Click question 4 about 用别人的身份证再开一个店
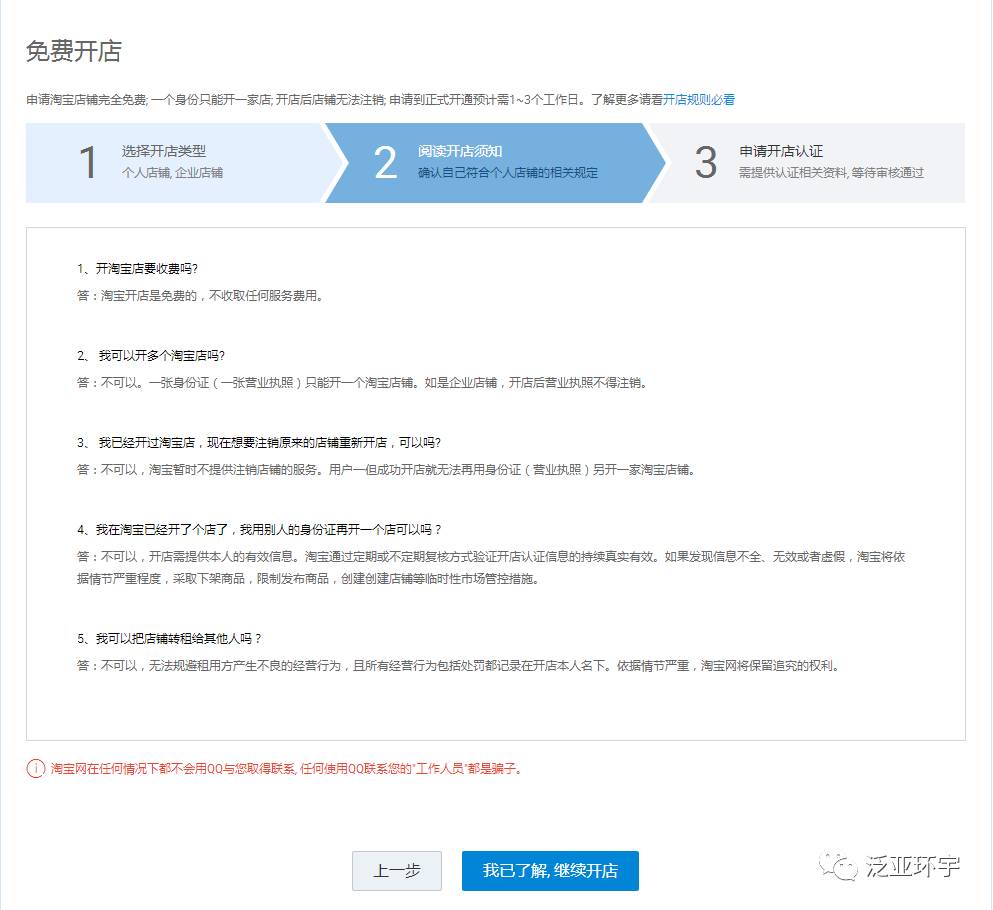This screenshot has height=910, width=993. (x=259, y=529)
